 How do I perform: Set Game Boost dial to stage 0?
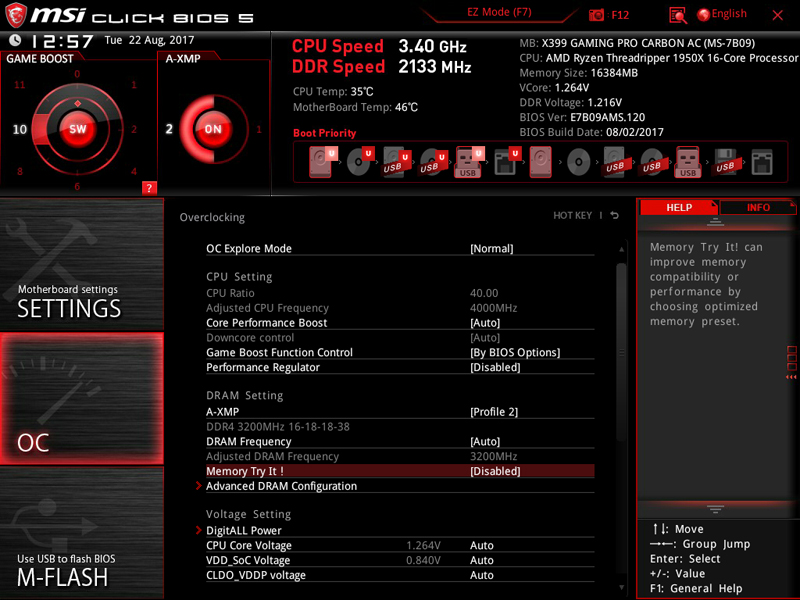pos(77,74)
